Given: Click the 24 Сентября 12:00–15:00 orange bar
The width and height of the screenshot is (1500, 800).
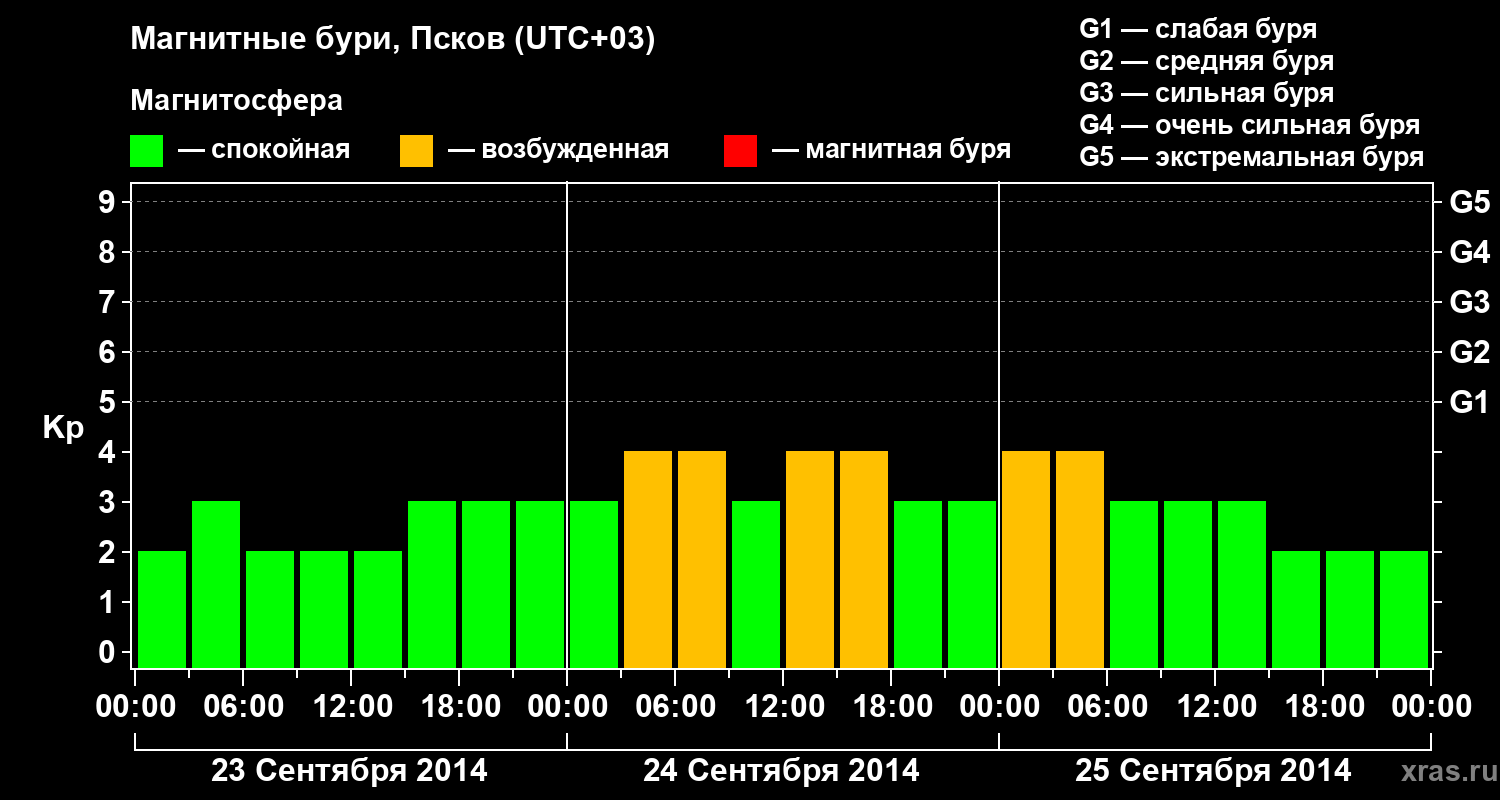Looking at the screenshot, I should 810,559.
